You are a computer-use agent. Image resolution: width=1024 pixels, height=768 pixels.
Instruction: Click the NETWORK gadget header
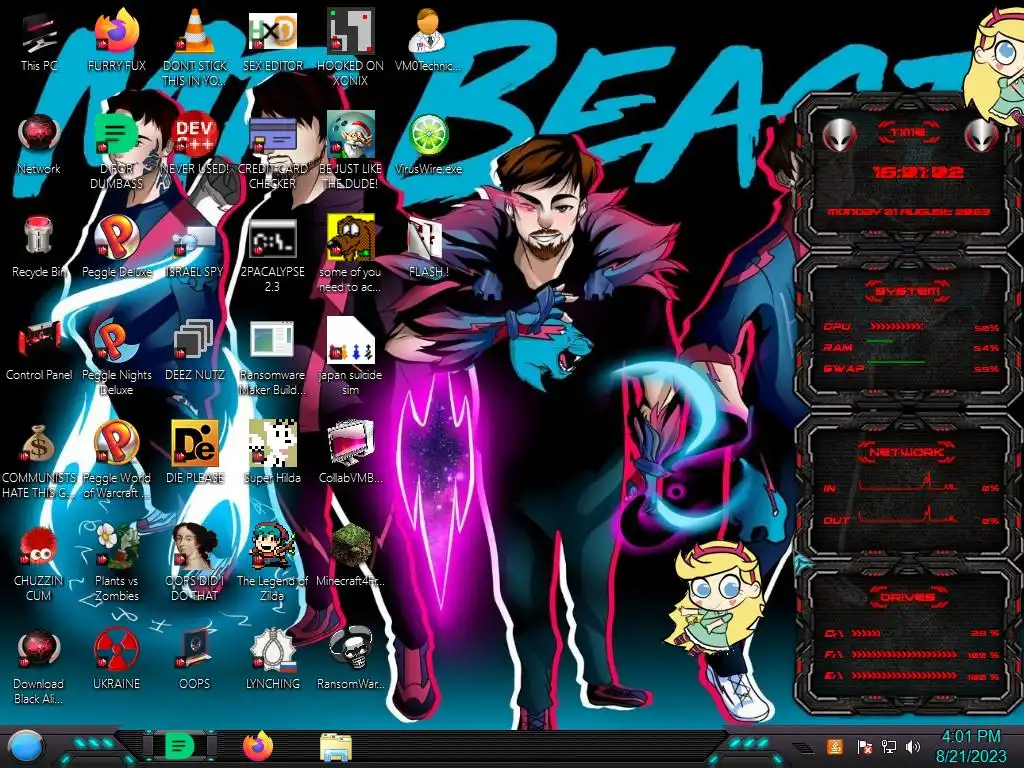[x=907, y=451]
